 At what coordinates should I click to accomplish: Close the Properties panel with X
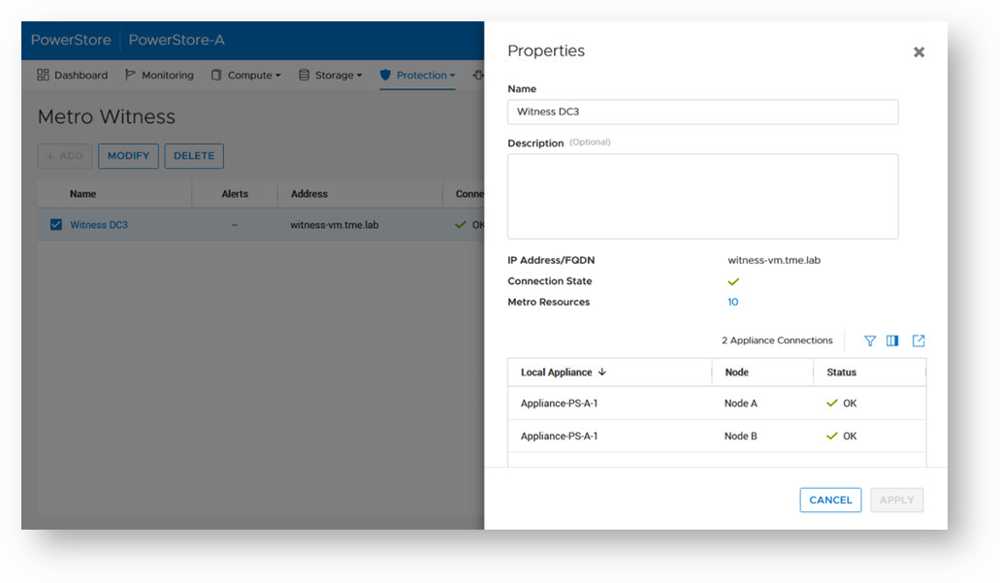point(918,52)
